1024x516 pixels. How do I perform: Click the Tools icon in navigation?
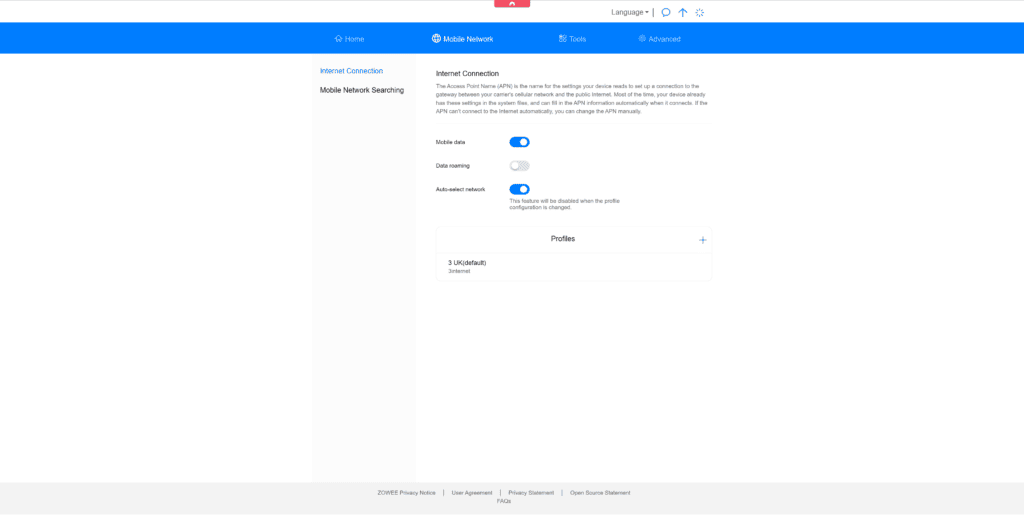click(x=563, y=39)
